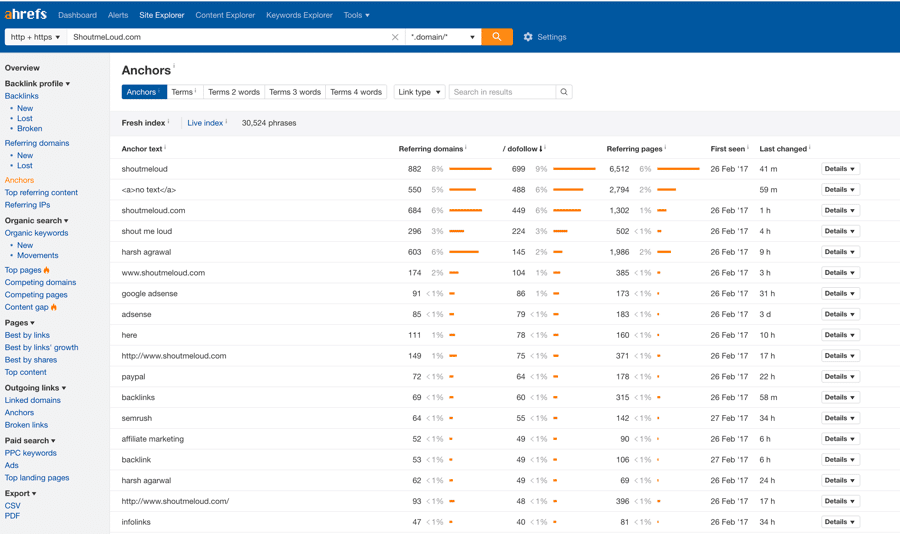Select the Terms tab
This screenshot has width=900, height=534.
185,92
